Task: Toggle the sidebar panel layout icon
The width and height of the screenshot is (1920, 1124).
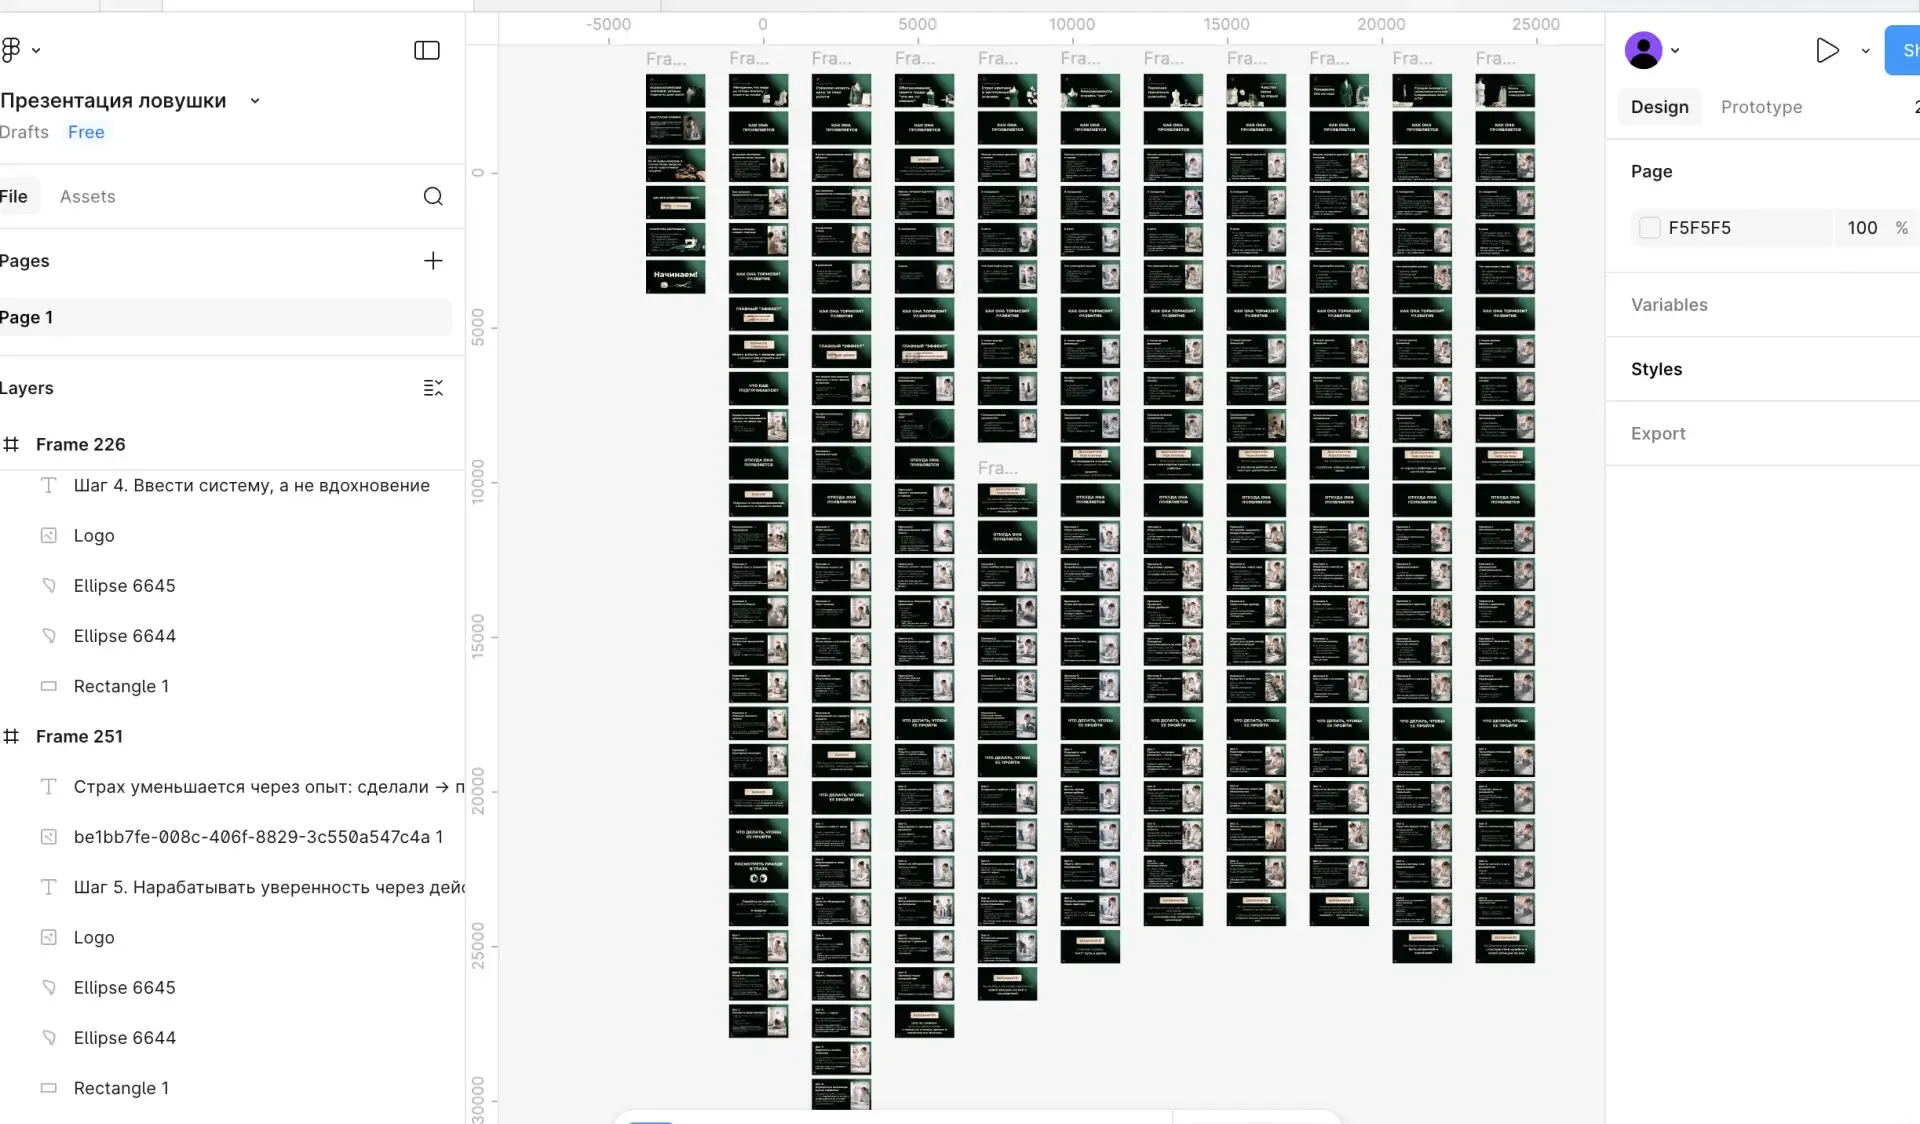Action: coord(427,50)
